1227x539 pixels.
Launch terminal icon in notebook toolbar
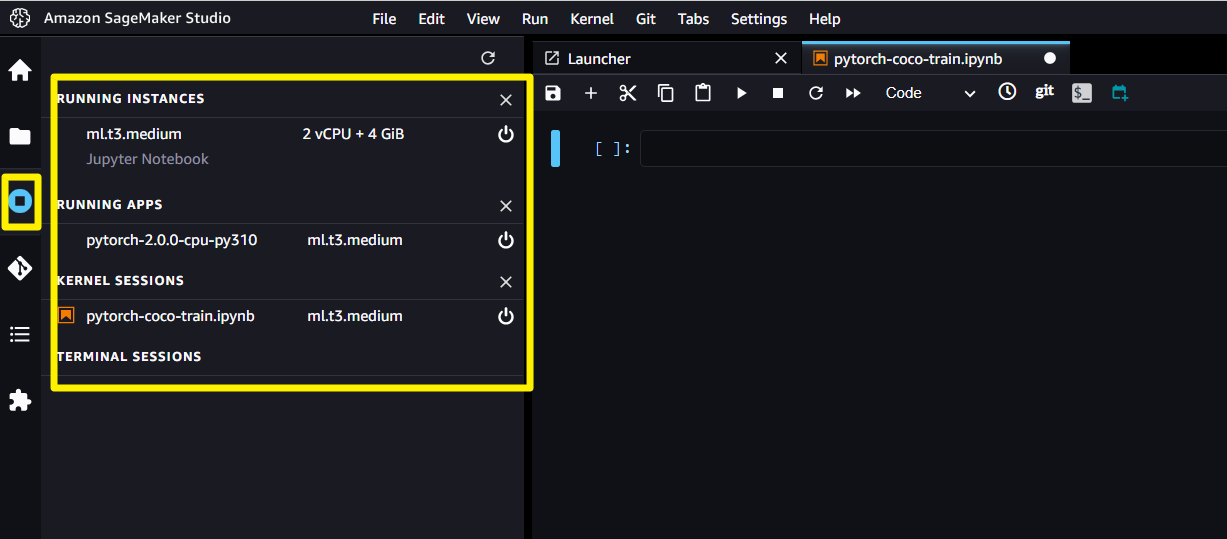(1082, 93)
